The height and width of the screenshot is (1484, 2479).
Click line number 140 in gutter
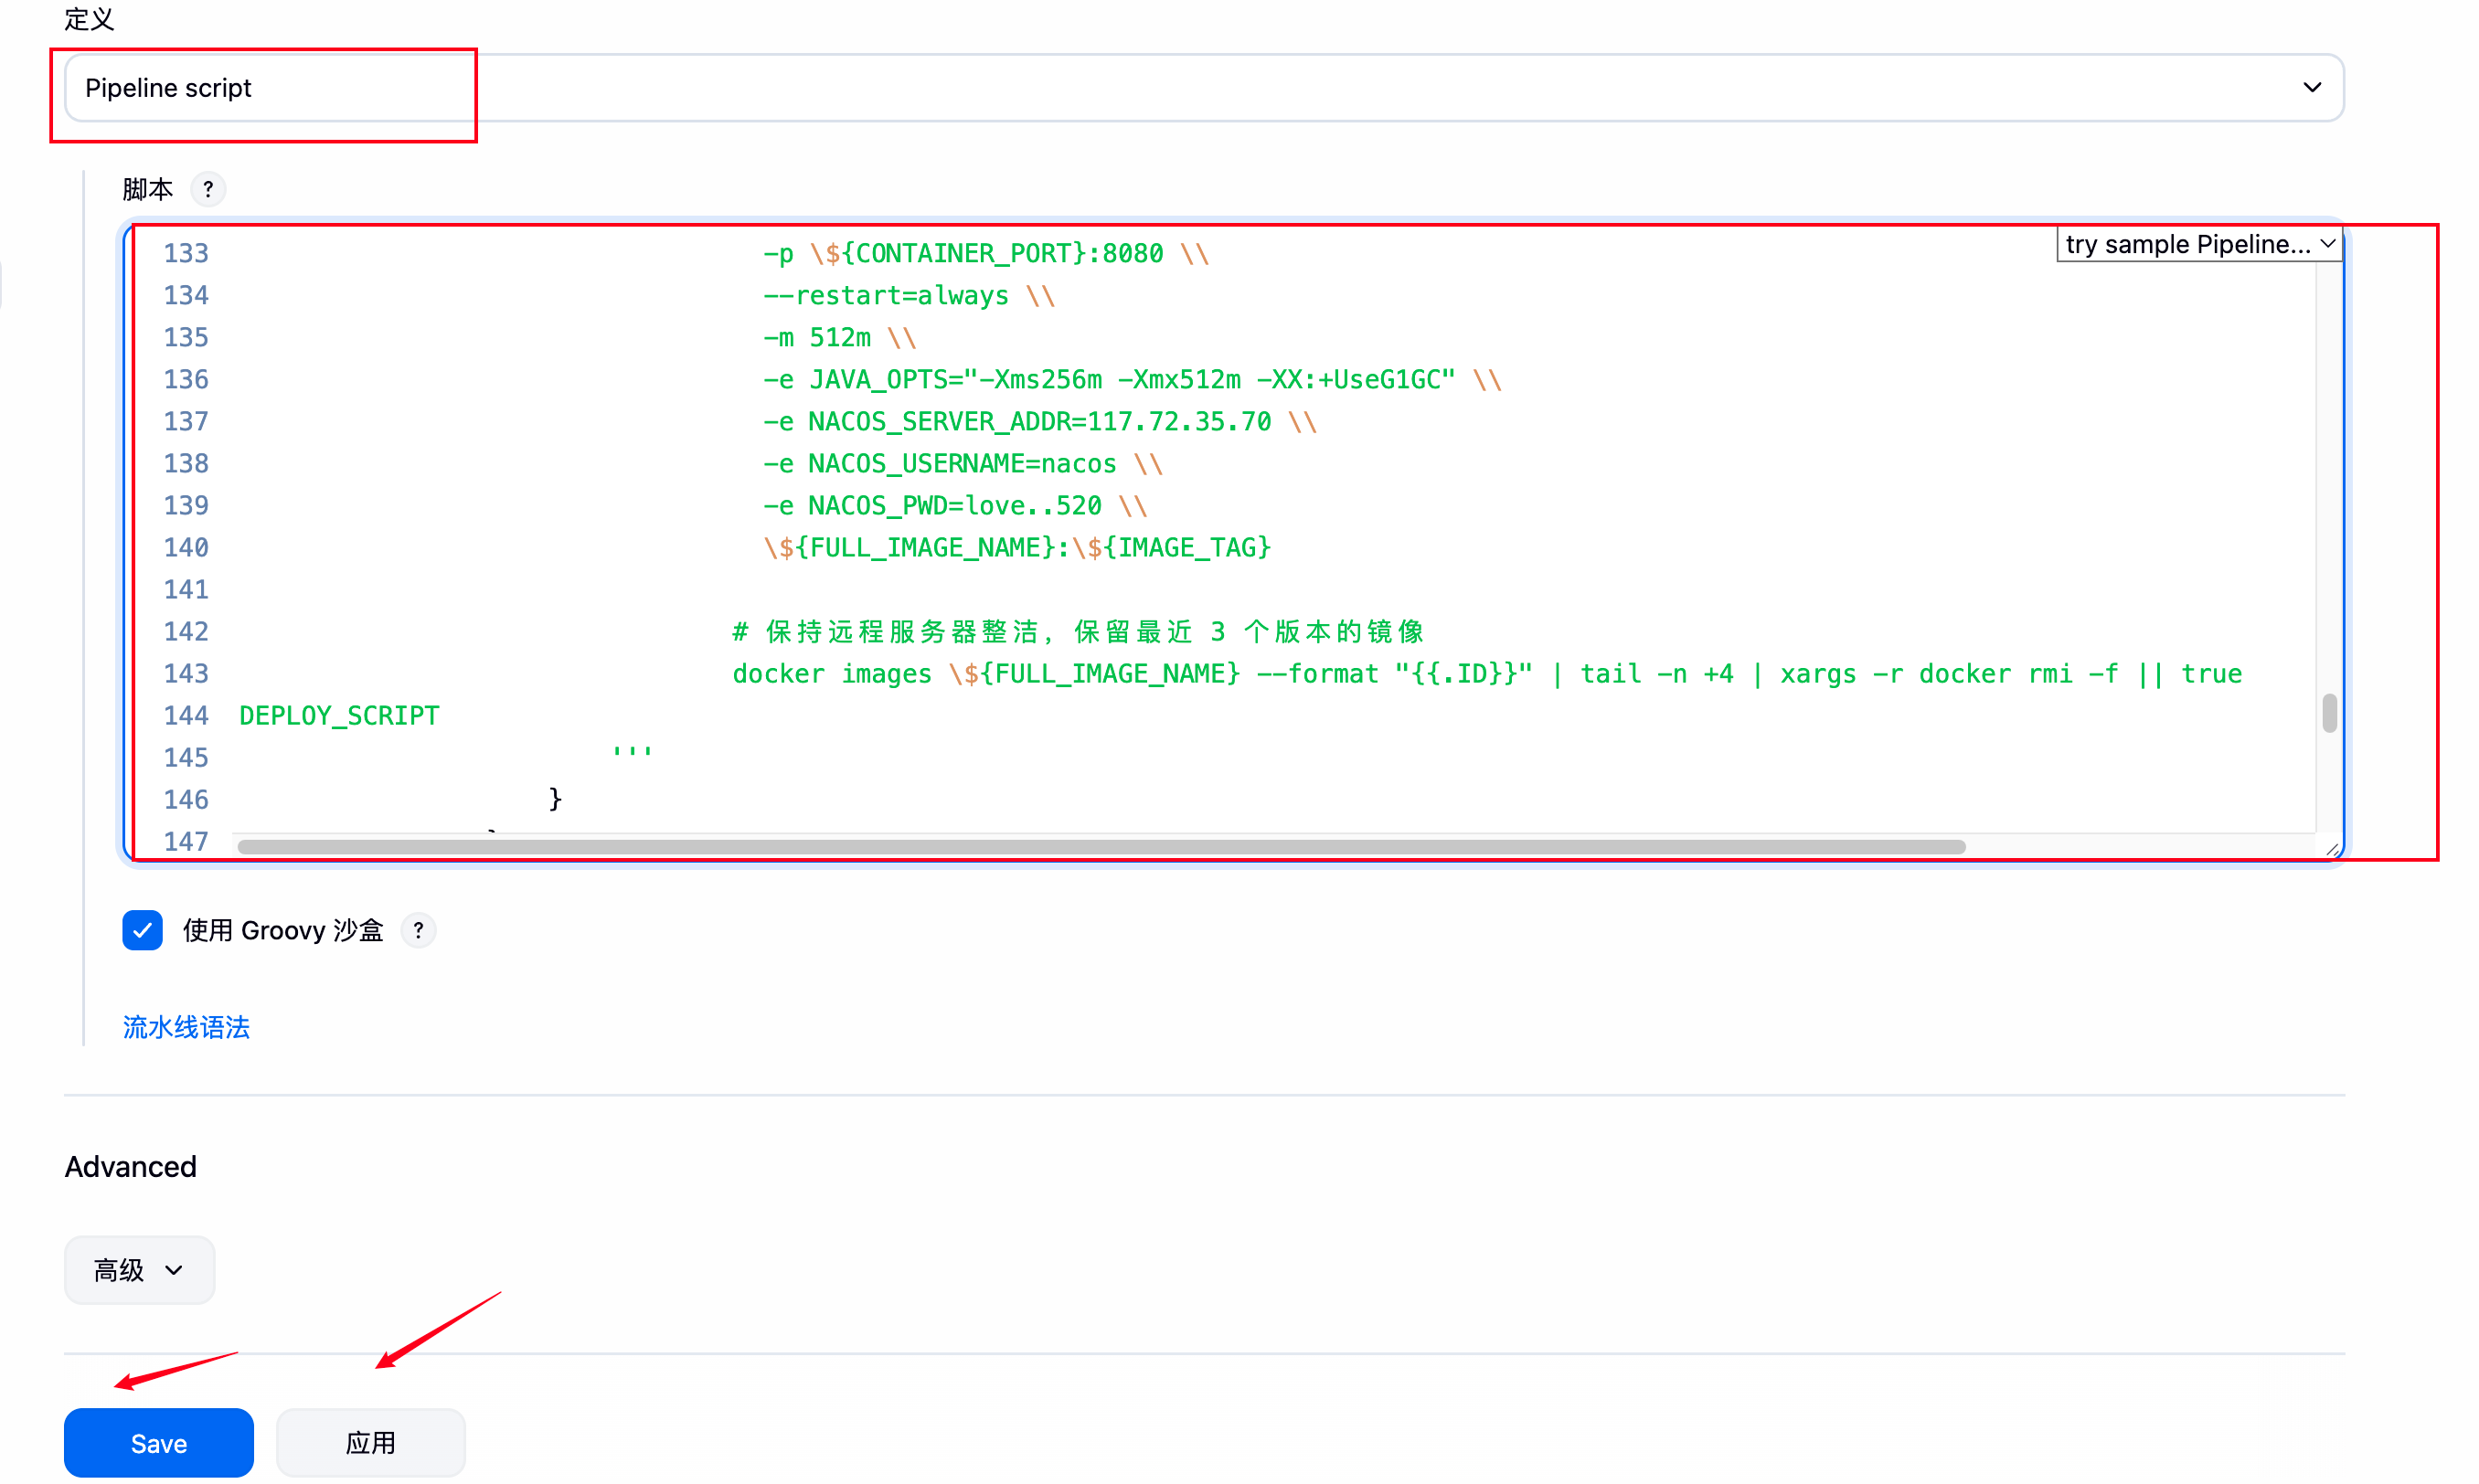[186, 548]
